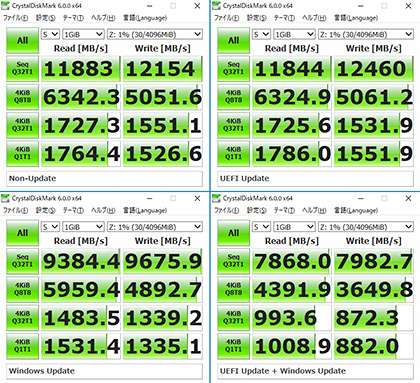Run 4KiB Q1T1 test in Non-Update window
This screenshot has width=420, height=383.
(22, 154)
